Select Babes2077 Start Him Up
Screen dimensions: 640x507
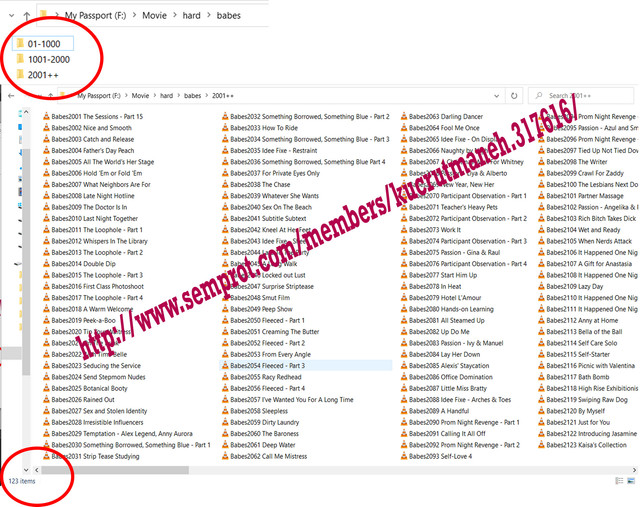pos(439,275)
